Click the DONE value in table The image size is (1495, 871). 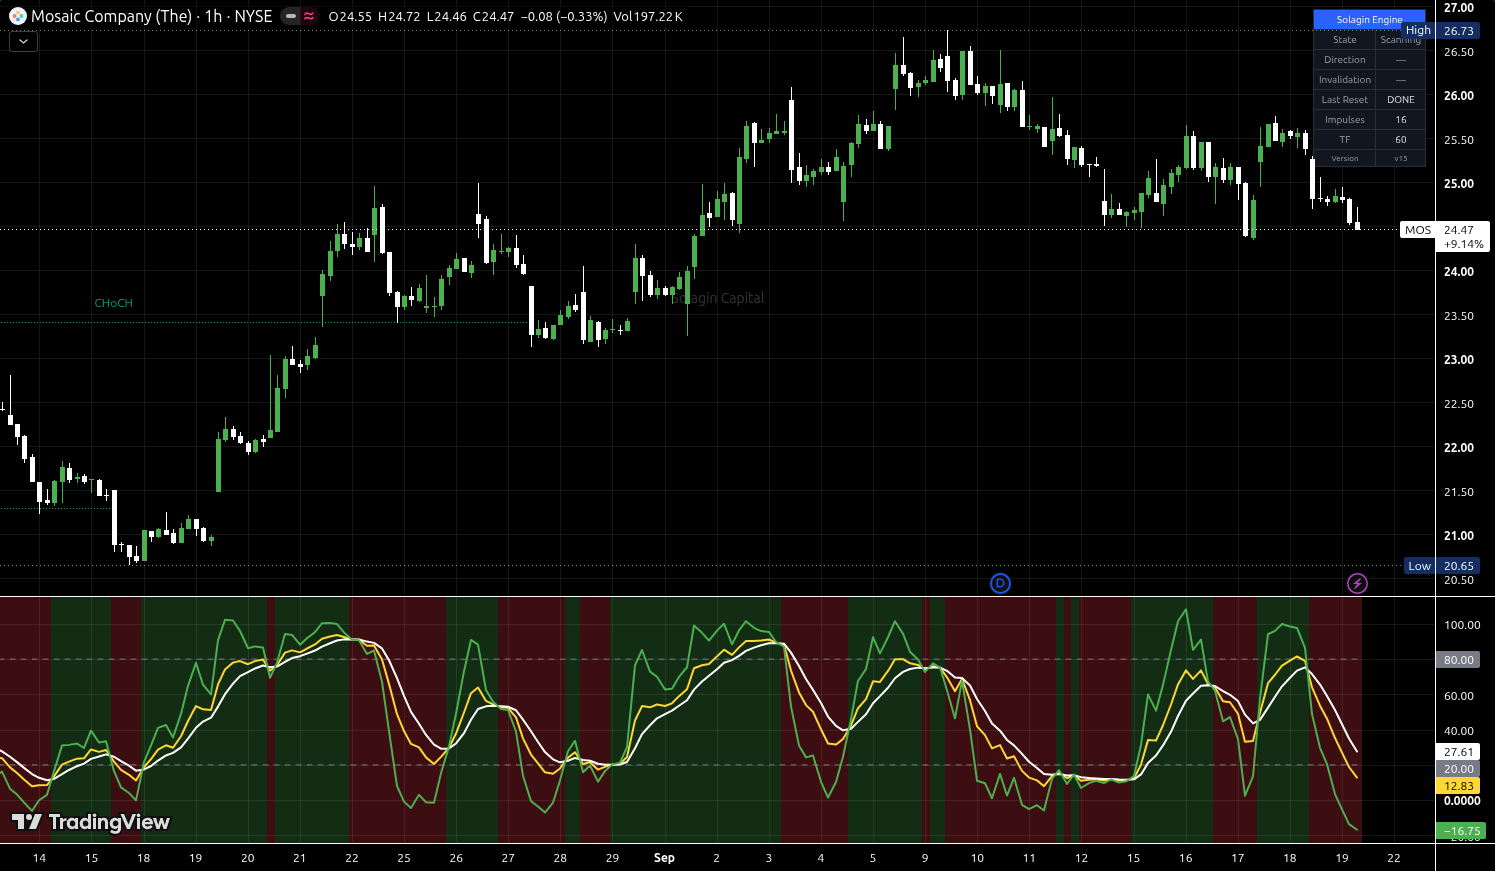1401,99
